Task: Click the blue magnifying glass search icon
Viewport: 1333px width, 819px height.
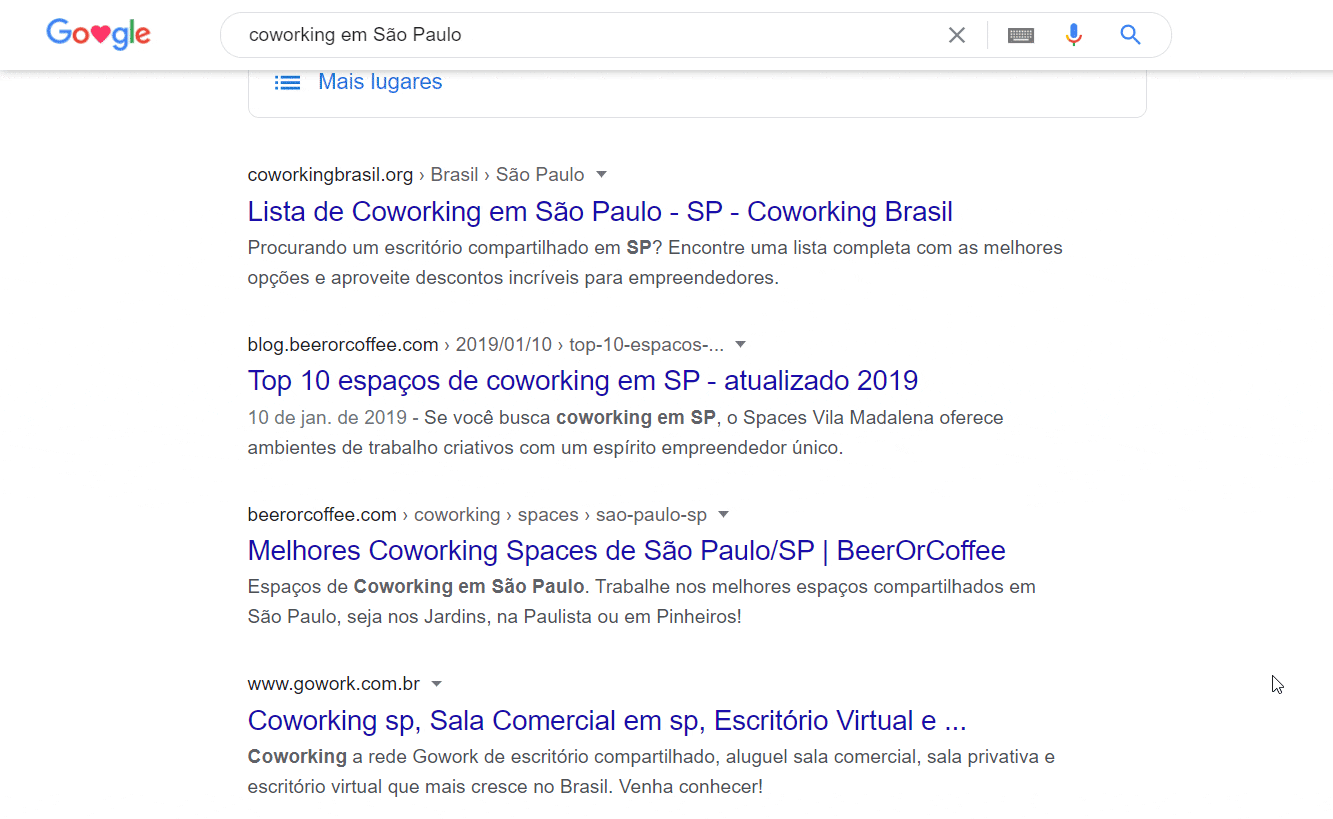Action: 1130,35
